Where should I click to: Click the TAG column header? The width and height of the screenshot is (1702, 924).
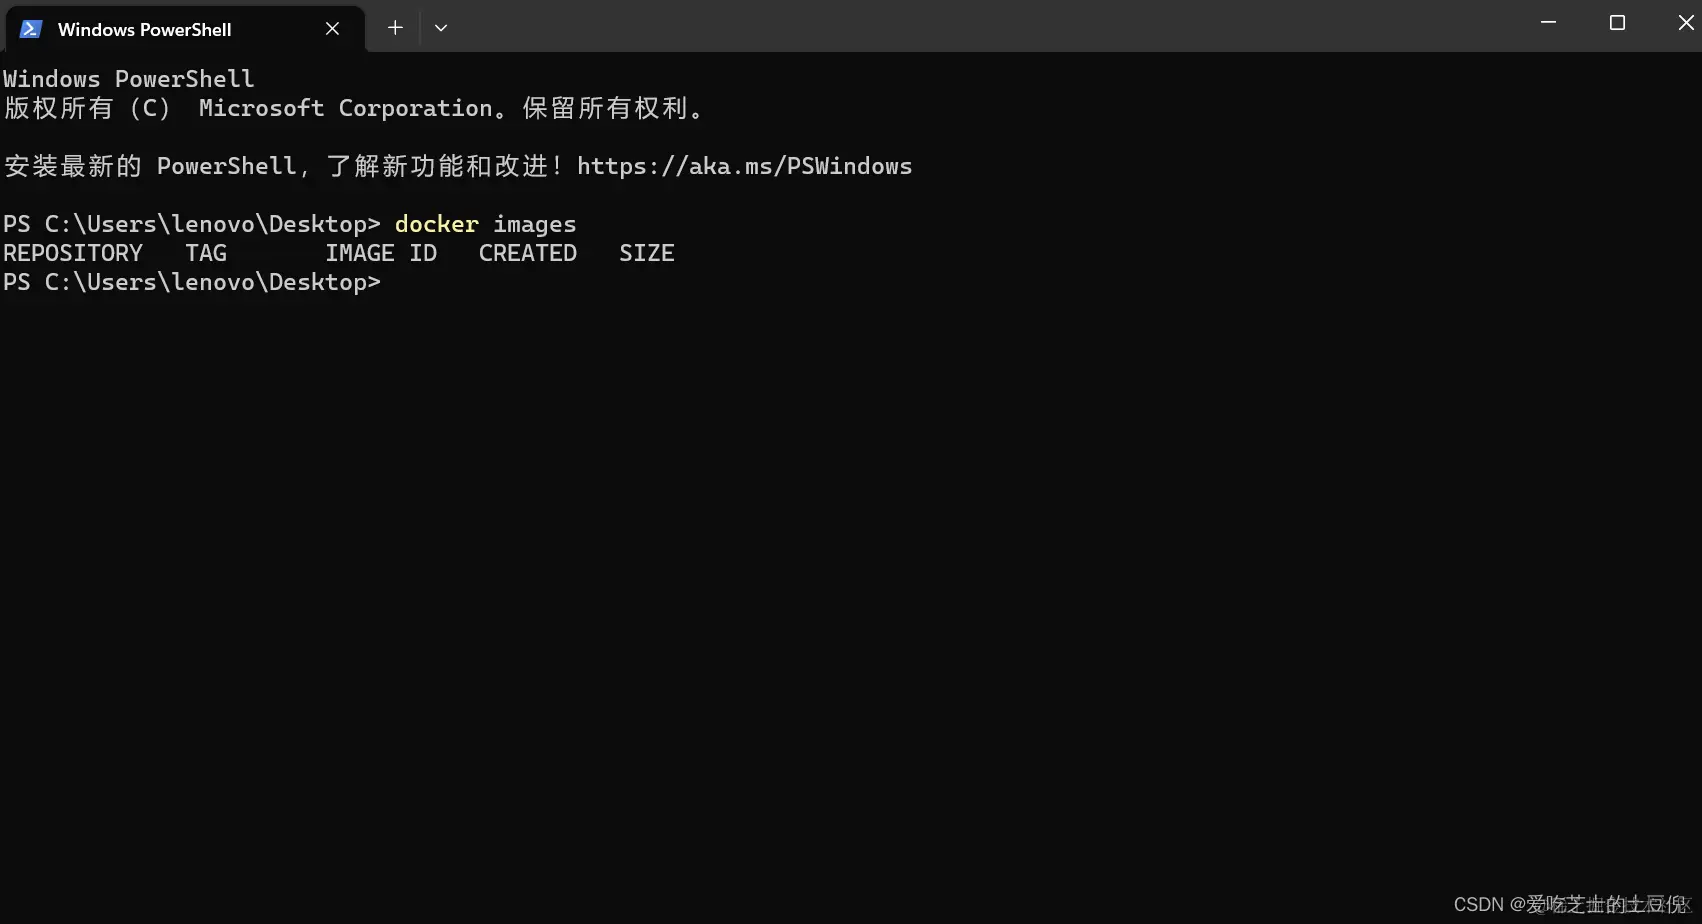206,253
